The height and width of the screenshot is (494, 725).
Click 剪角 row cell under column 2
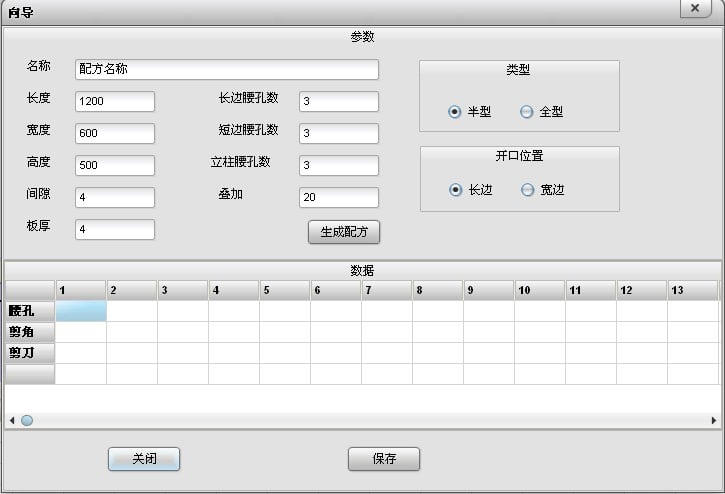[x=132, y=332]
